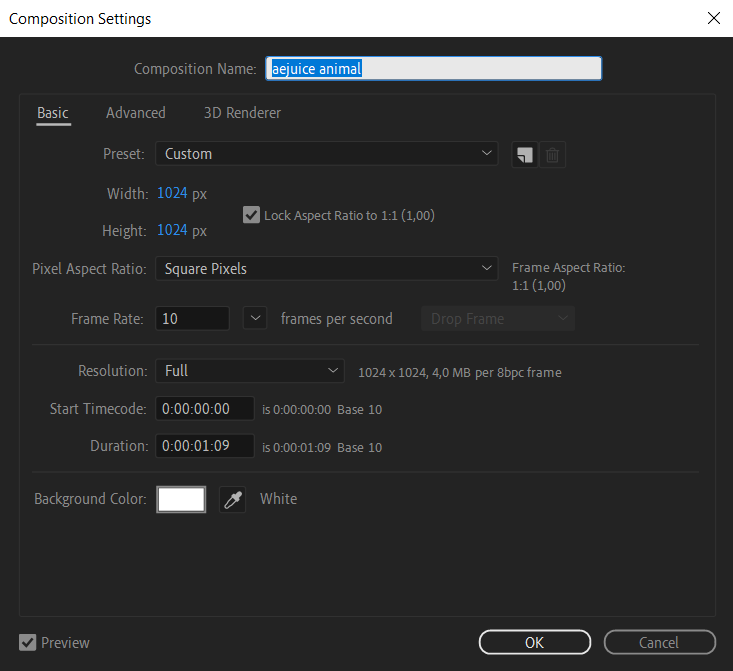Open the Resolution dropdown
733x671 pixels.
click(x=249, y=371)
